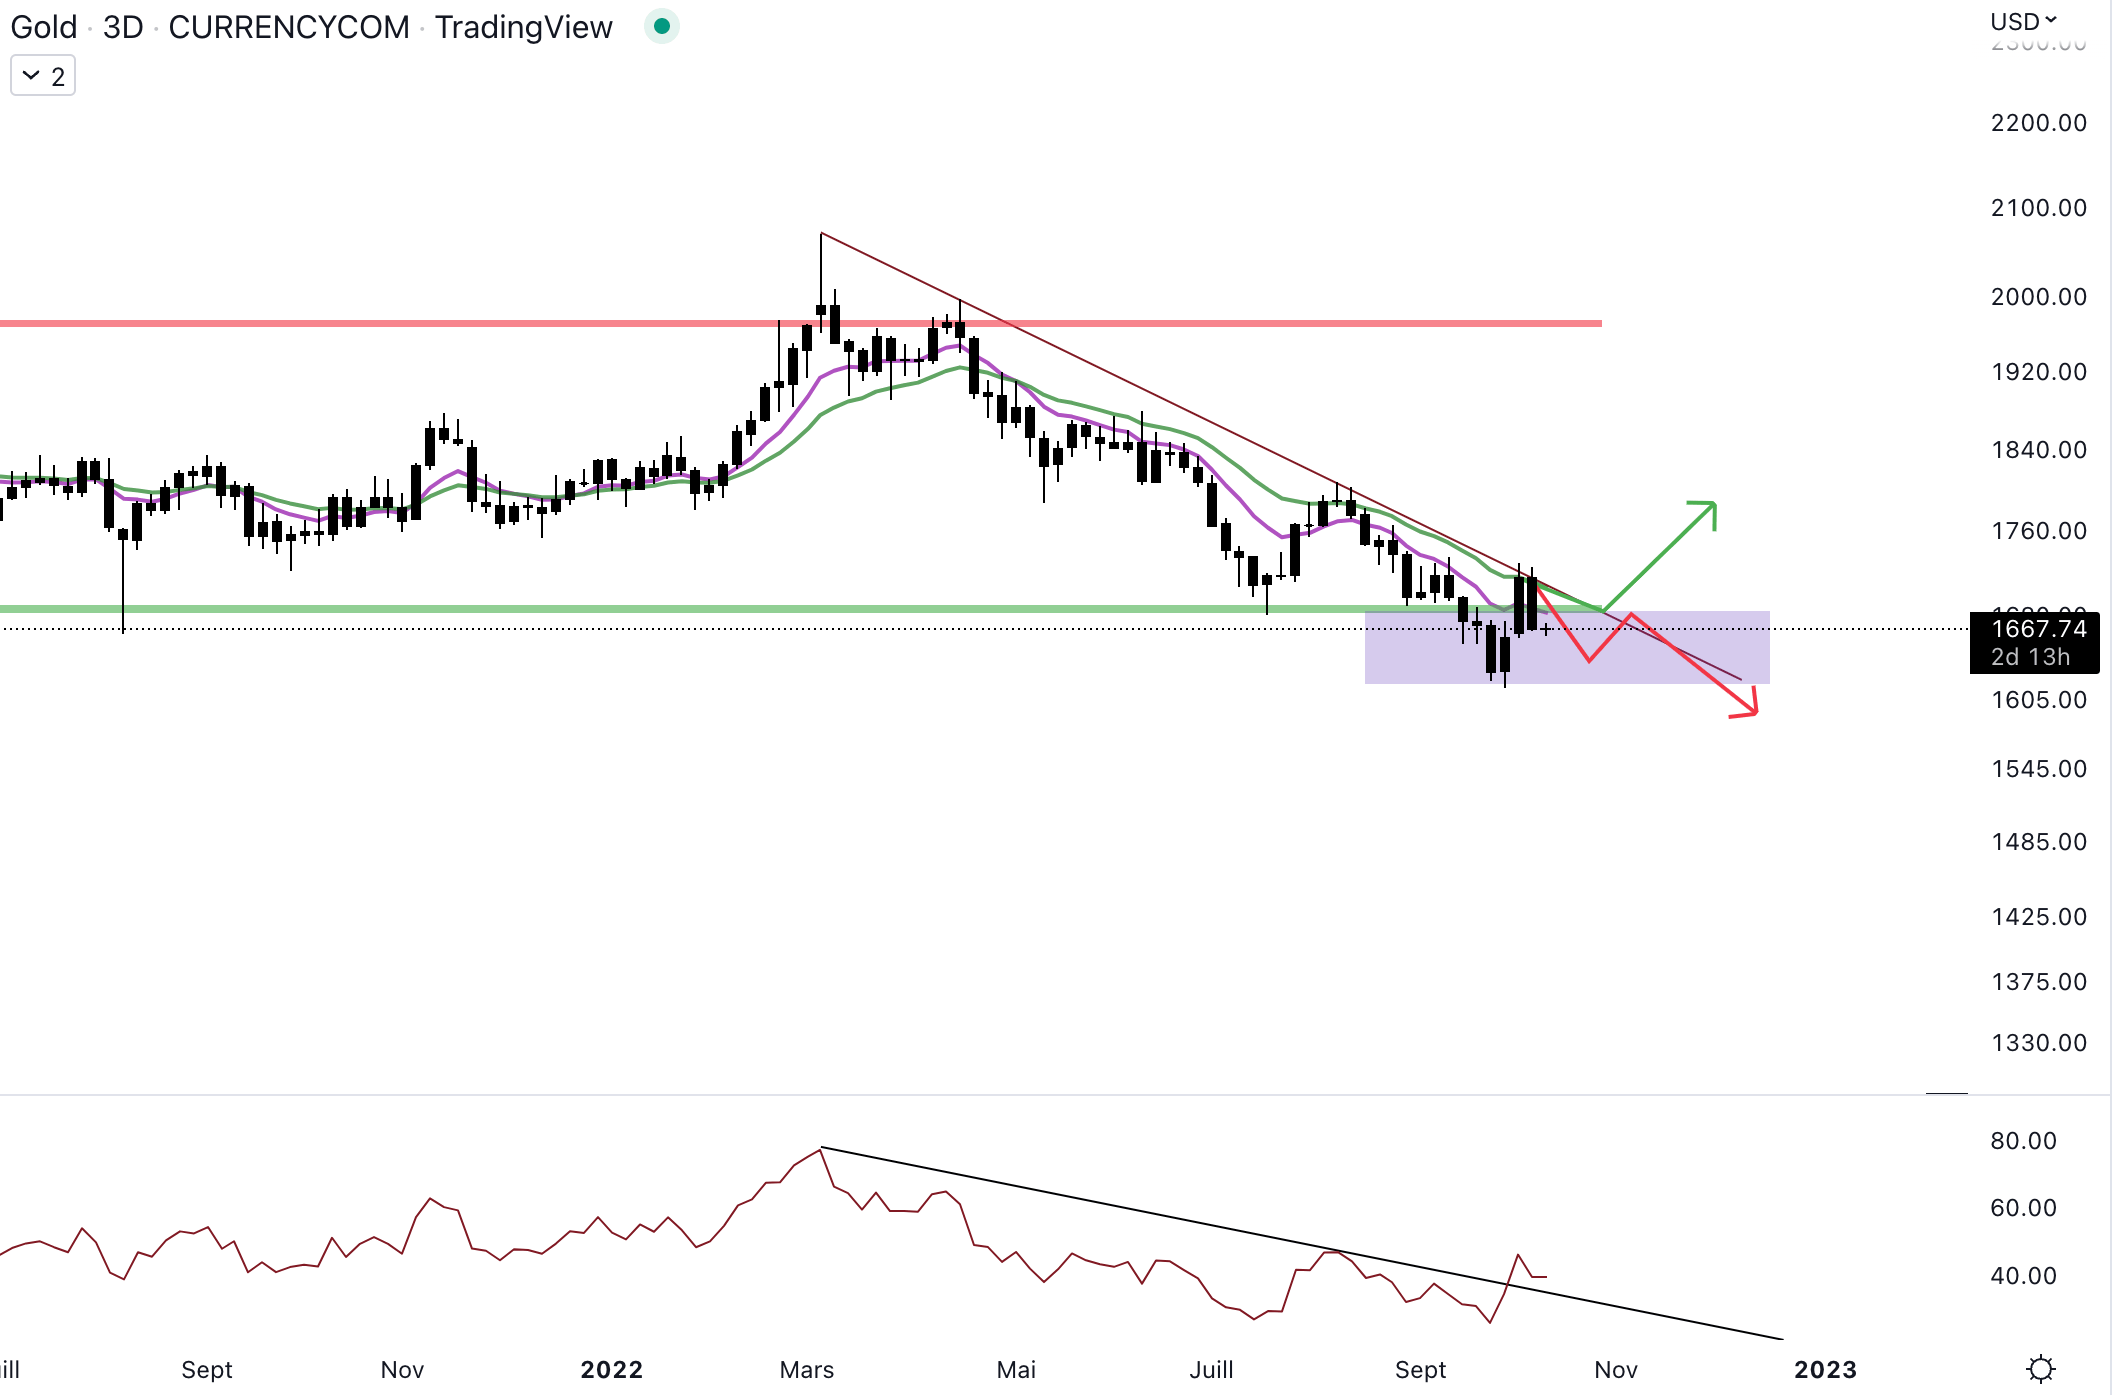Viewport: 2112px width, 1395px height.
Task: Select the green horizontal support line
Action: (600, 608)
